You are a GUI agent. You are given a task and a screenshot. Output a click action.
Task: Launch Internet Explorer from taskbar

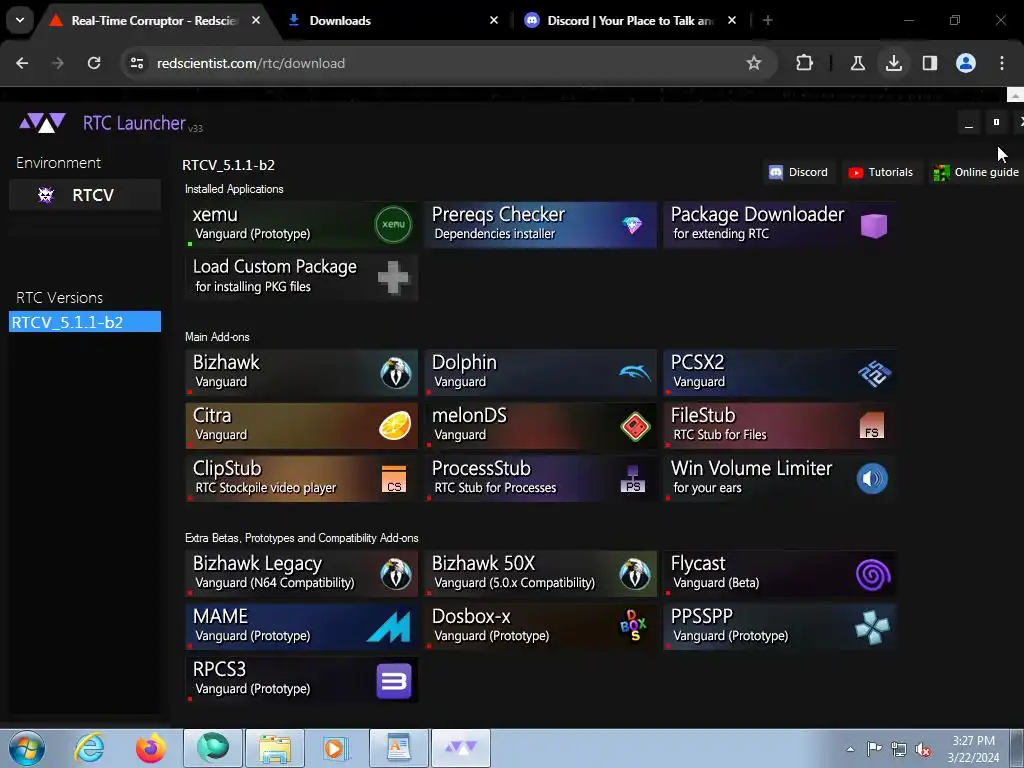89,748
